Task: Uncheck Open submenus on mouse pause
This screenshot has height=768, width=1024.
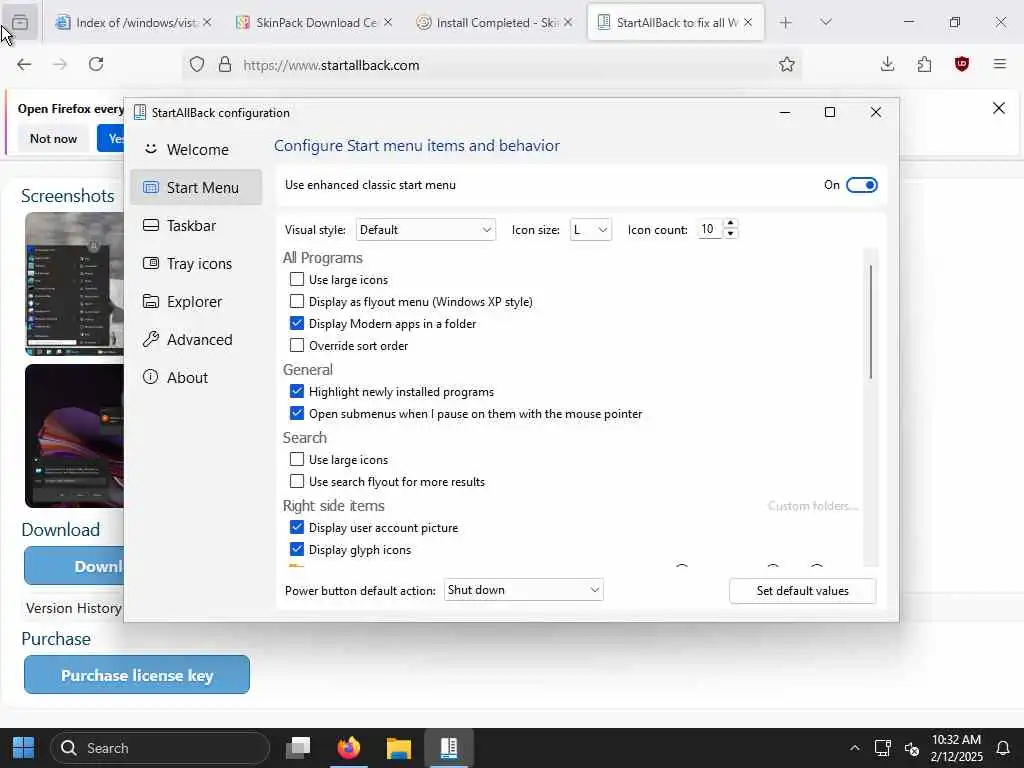Action: 296,413
